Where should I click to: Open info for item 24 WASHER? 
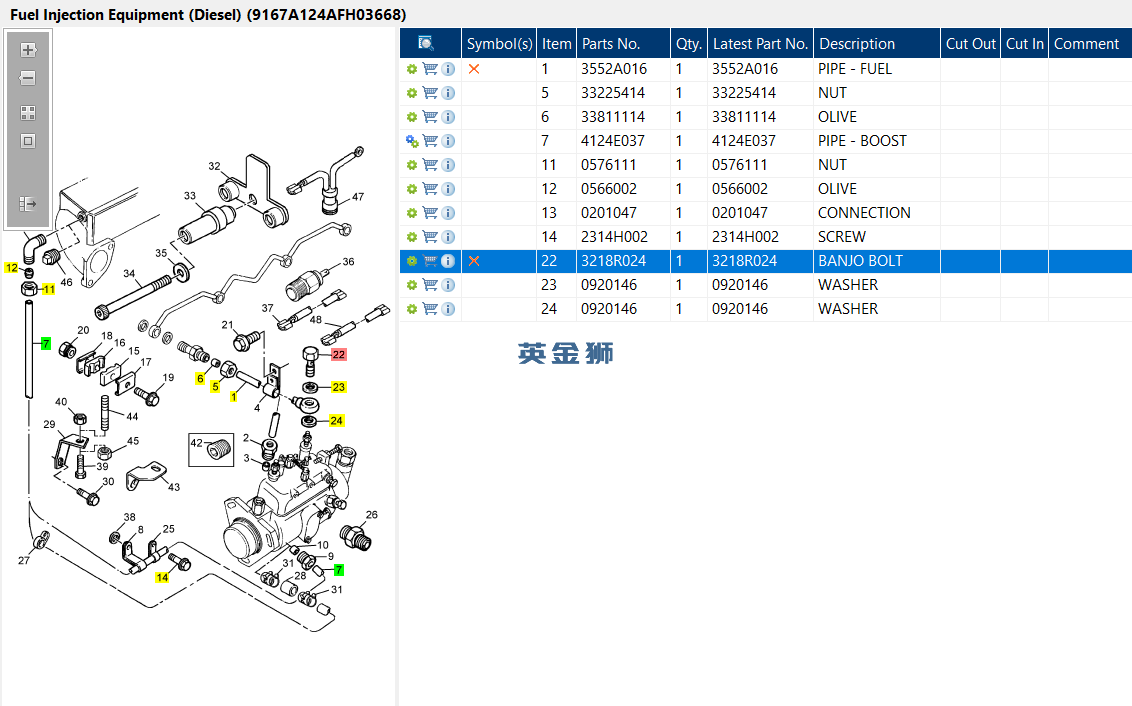click(x=448, y=309)
